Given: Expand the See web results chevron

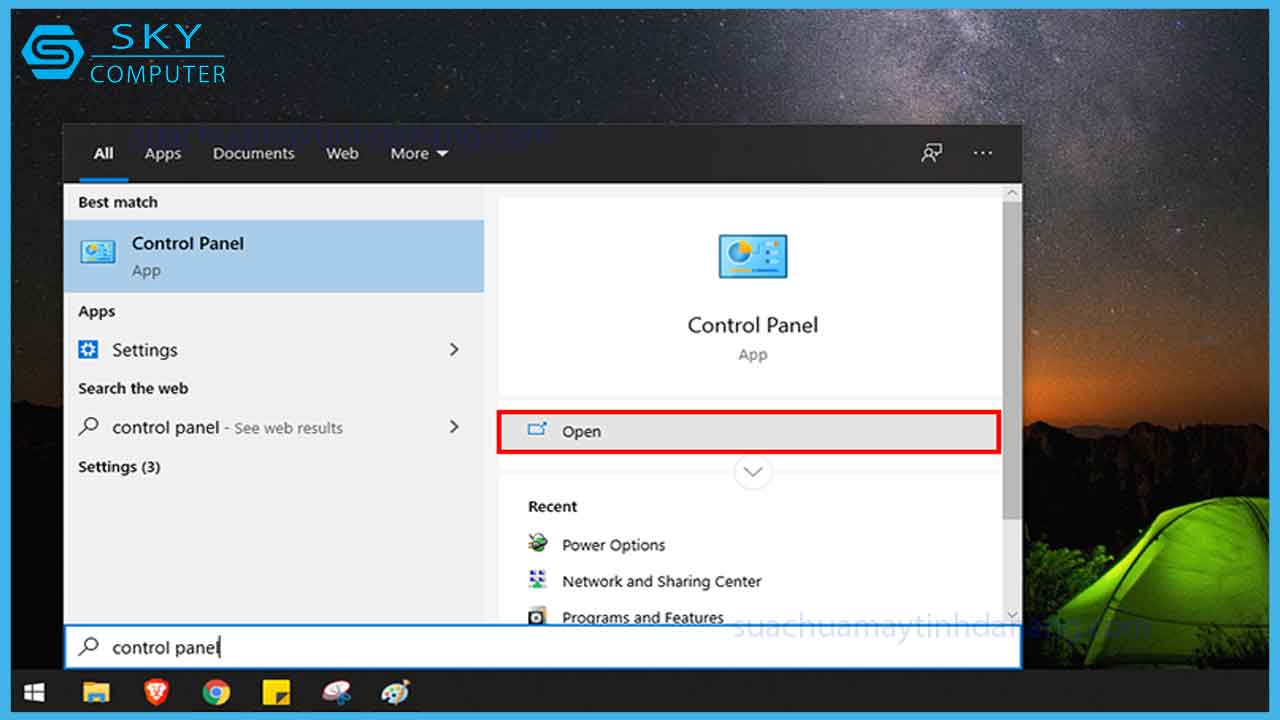Looking at the screenshot, I should point(454,427).
